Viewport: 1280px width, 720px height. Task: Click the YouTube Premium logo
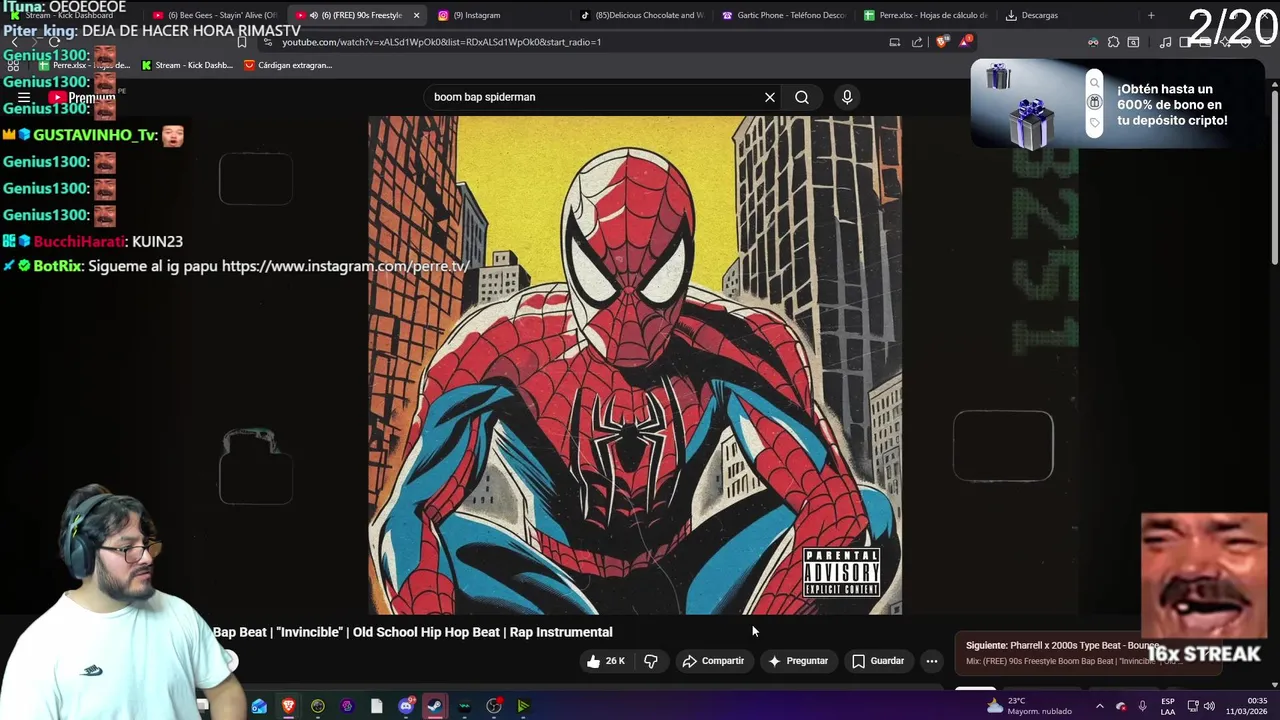82,98
